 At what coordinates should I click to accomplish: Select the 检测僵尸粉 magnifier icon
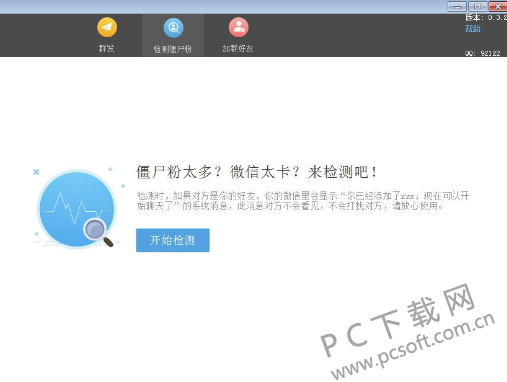[x=173, y=27]
